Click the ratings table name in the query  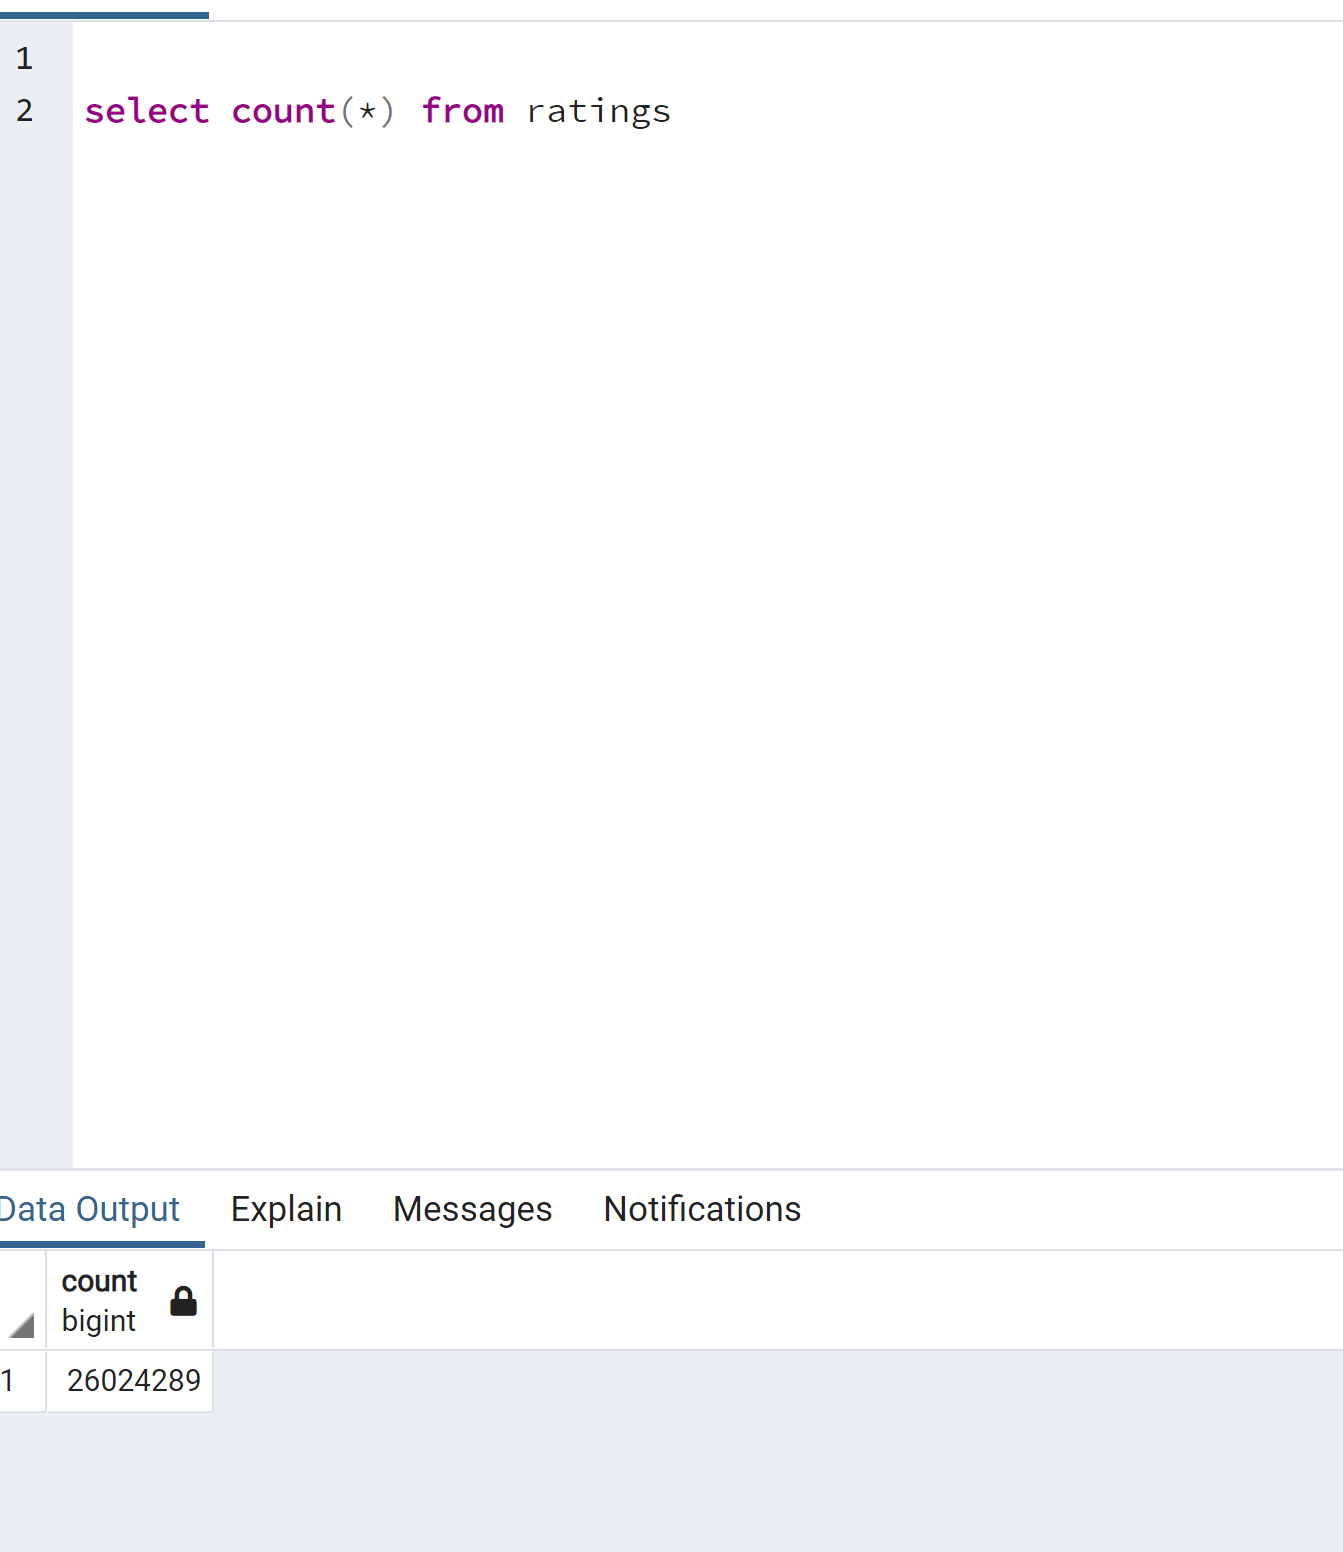click(x=597, y=111)
